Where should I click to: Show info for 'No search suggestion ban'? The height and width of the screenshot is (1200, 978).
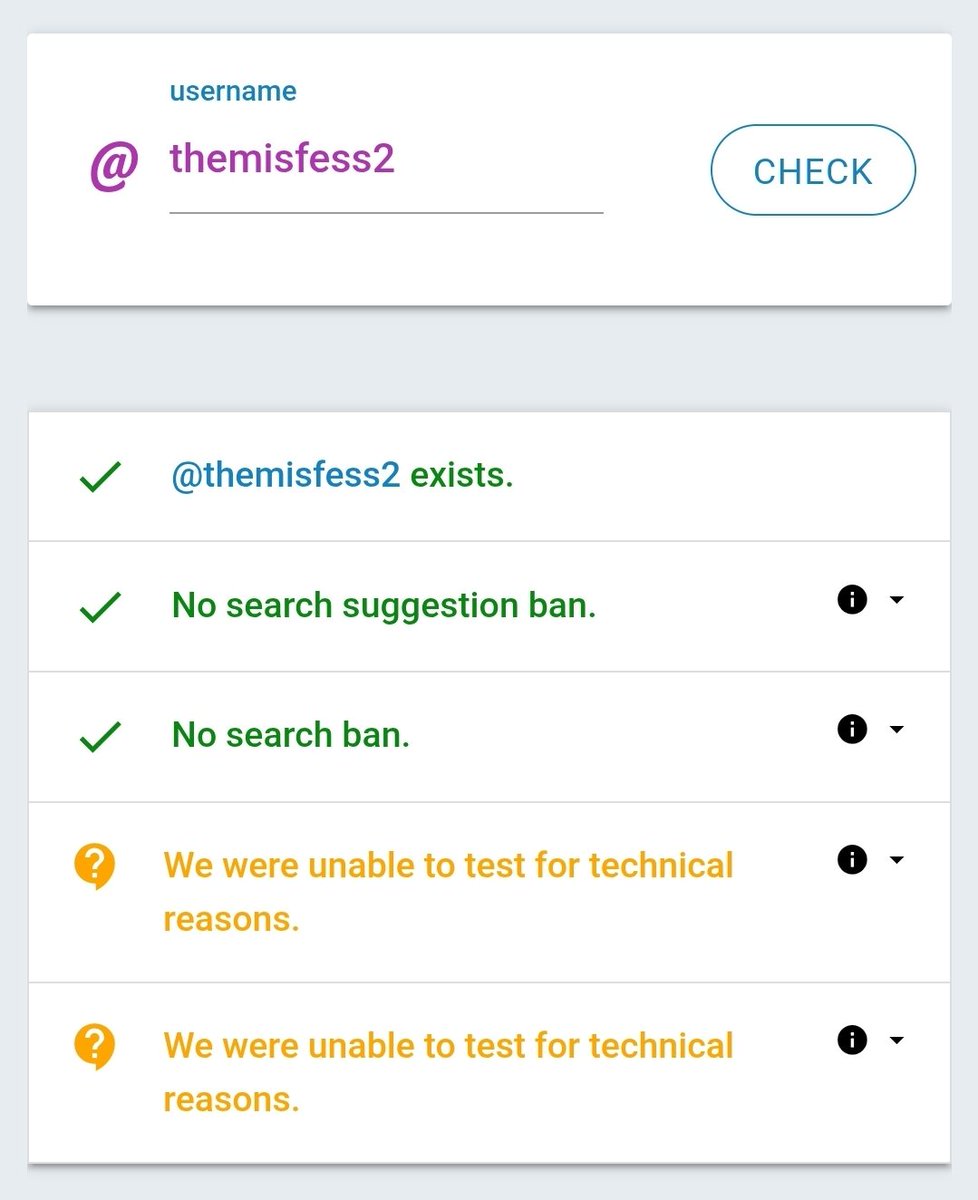(x=852, y=600)
